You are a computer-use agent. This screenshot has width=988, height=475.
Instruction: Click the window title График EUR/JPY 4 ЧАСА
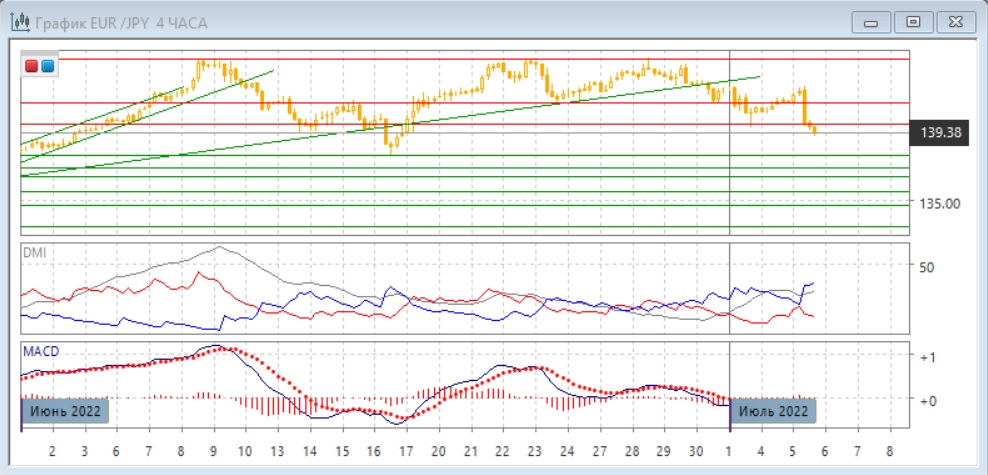(x=121, y=21)
